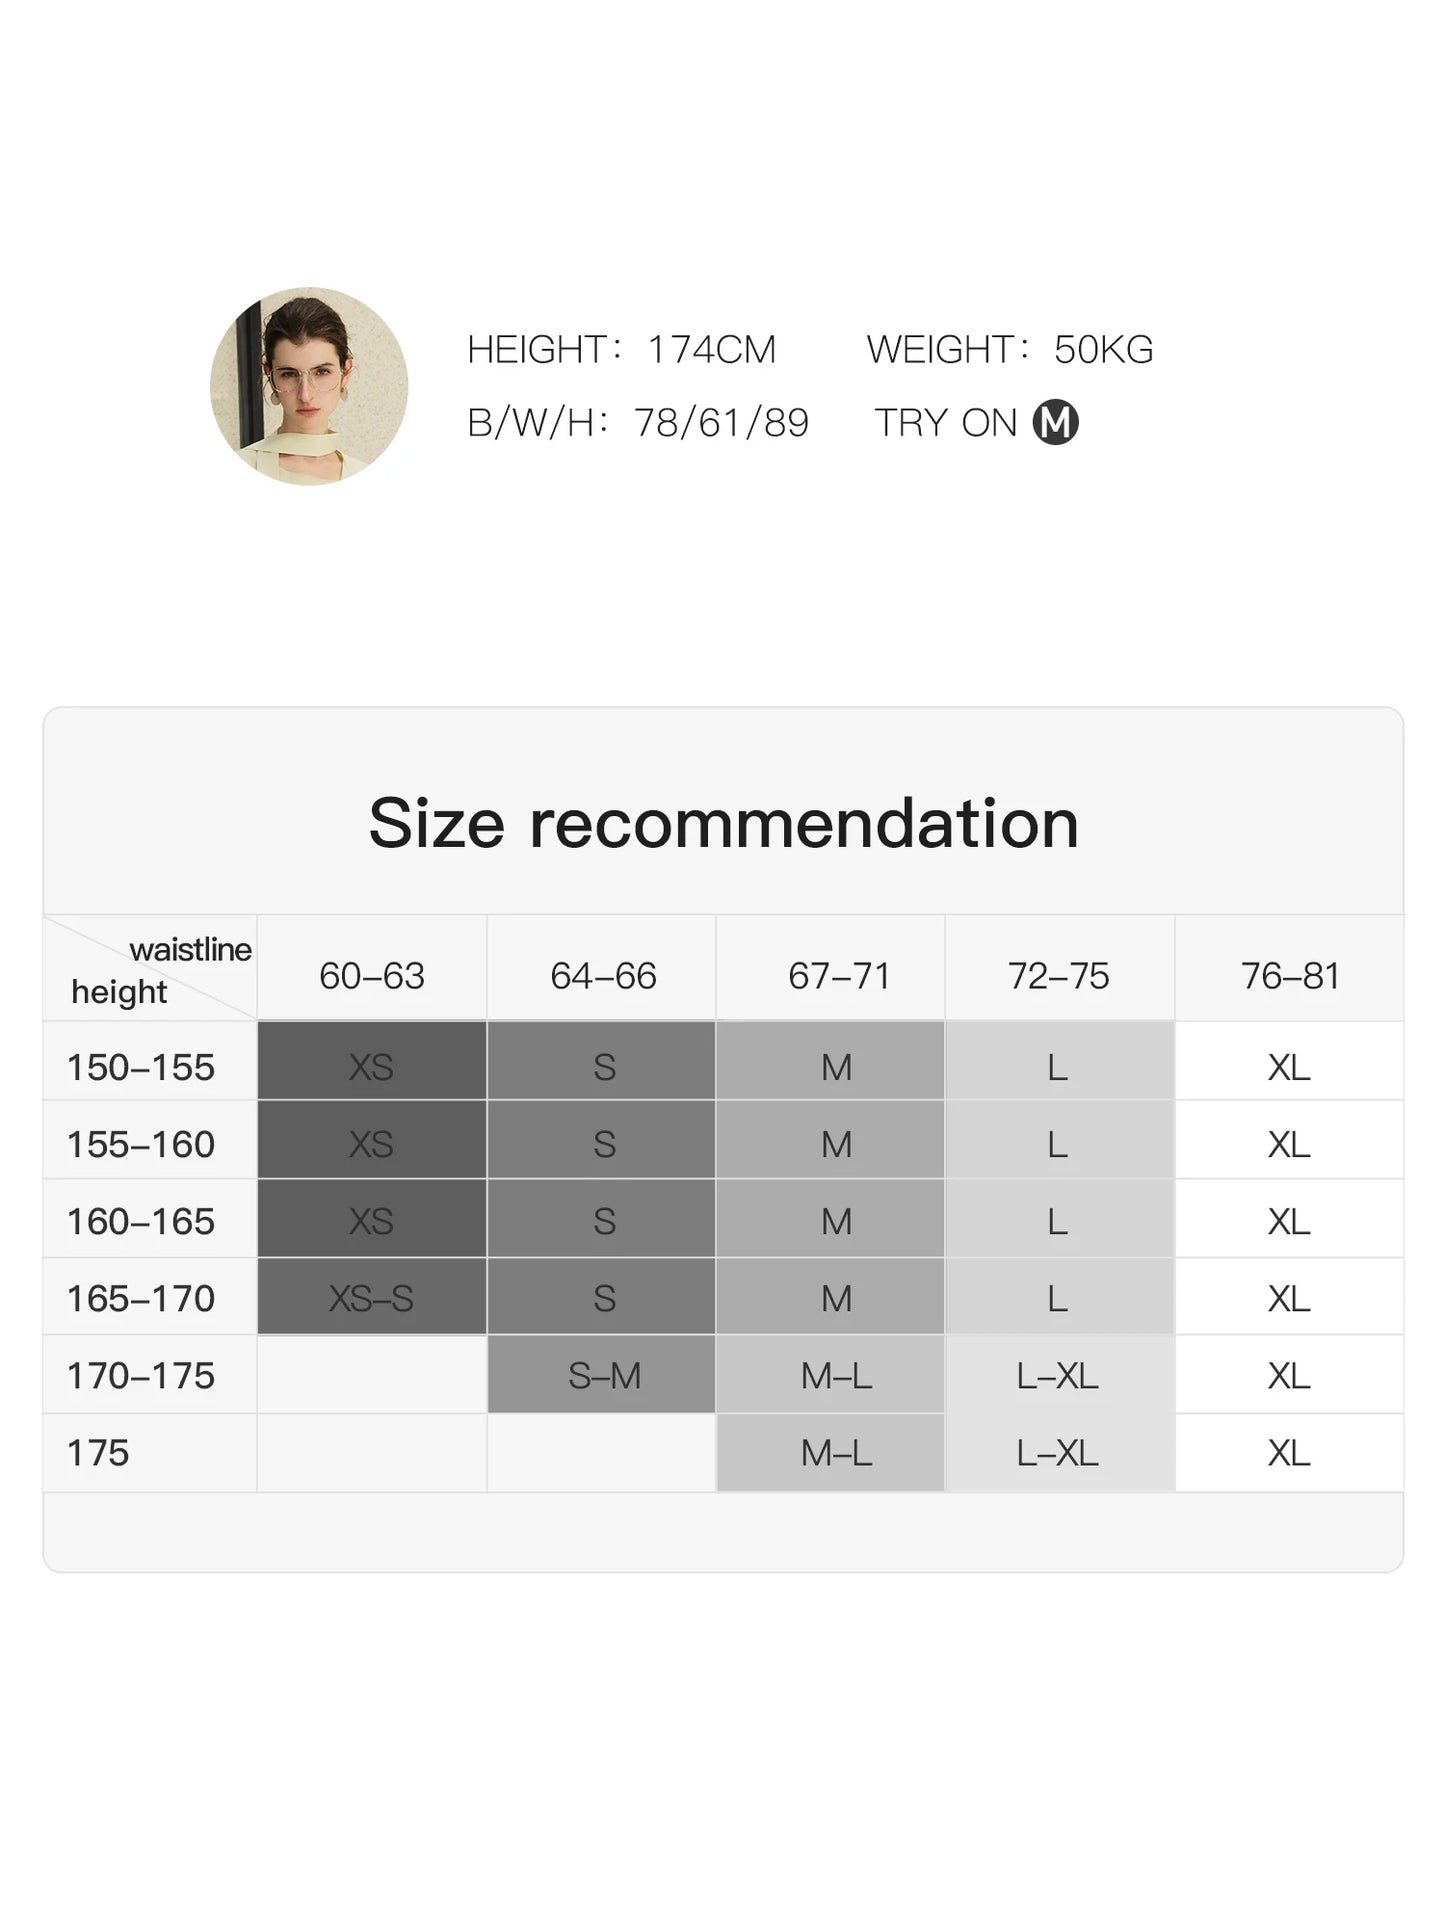This screenshot has width=1445, height=1927.
Task: Click the XL cell in the 160–165 row
Action: (1289, 1221)
